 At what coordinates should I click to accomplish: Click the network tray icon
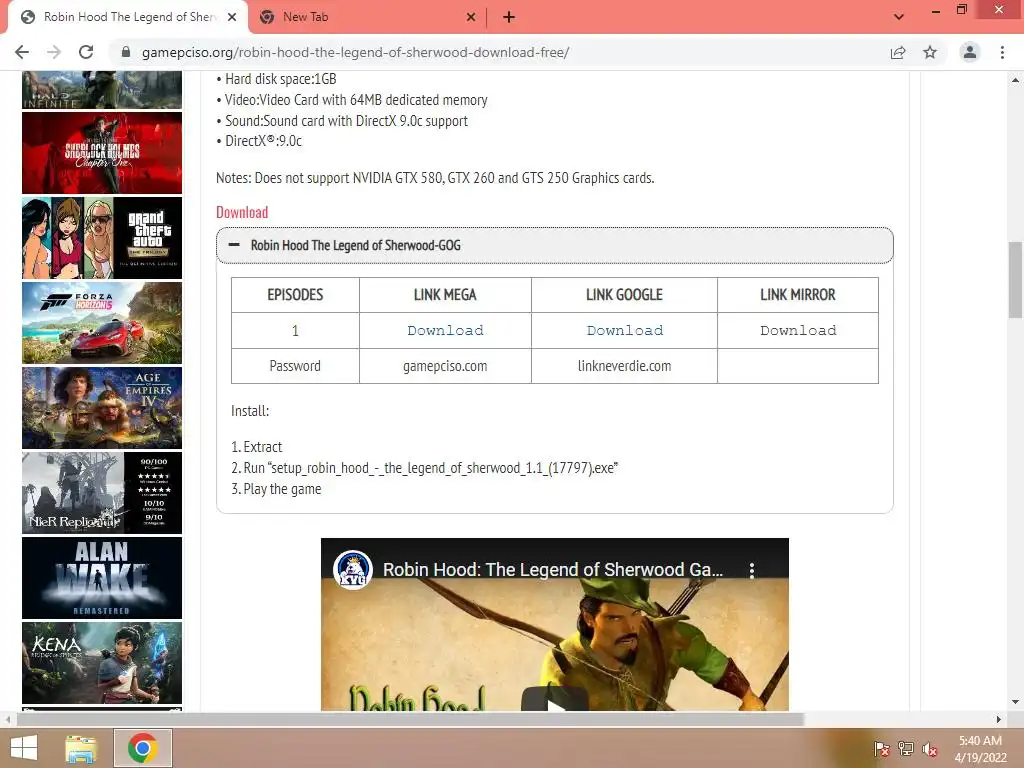tap(906, 749)
